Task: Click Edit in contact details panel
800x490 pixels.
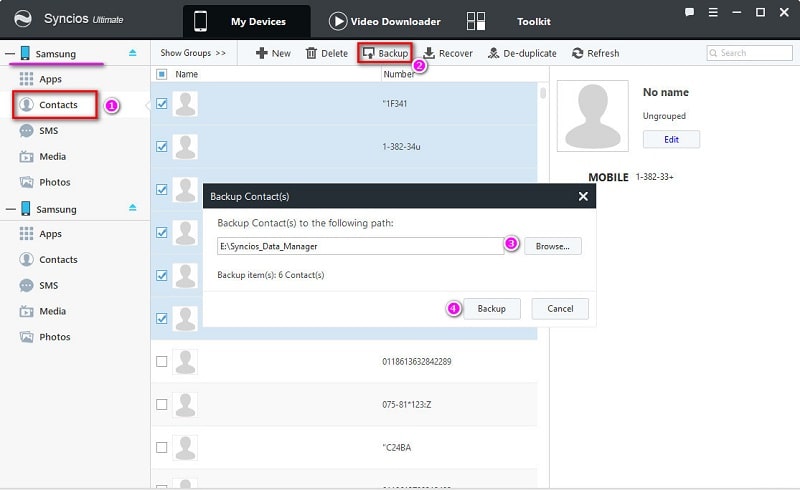Action: (x=671, y=139)
